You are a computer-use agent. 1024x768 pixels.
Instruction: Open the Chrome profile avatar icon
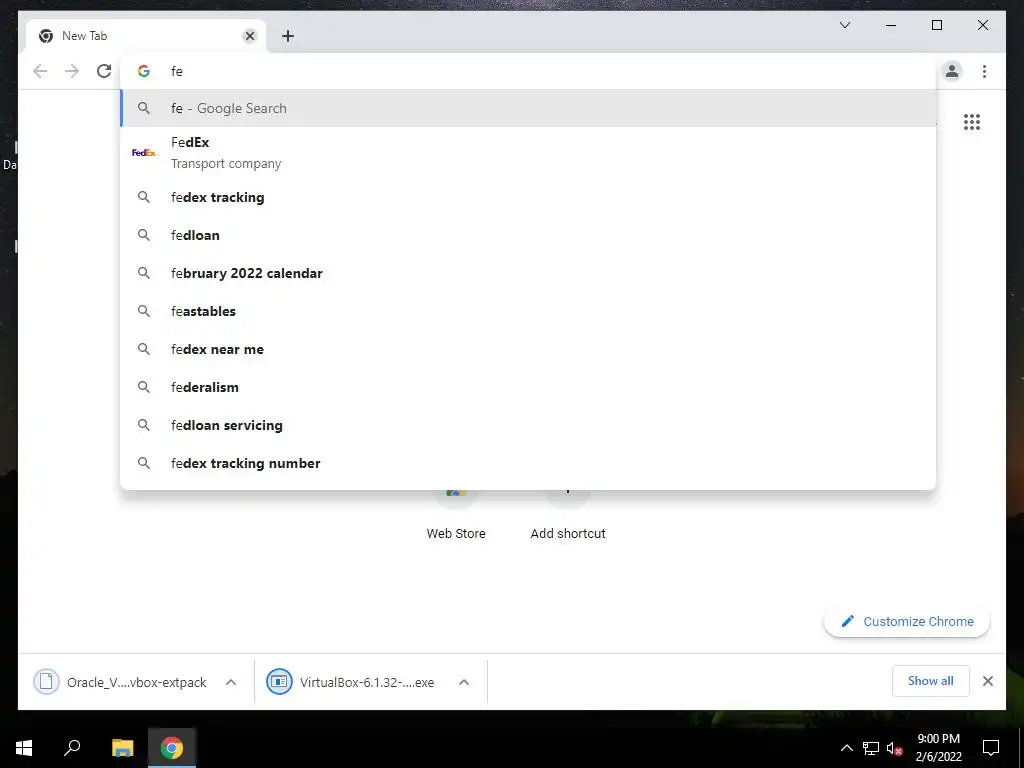[952, 71]
